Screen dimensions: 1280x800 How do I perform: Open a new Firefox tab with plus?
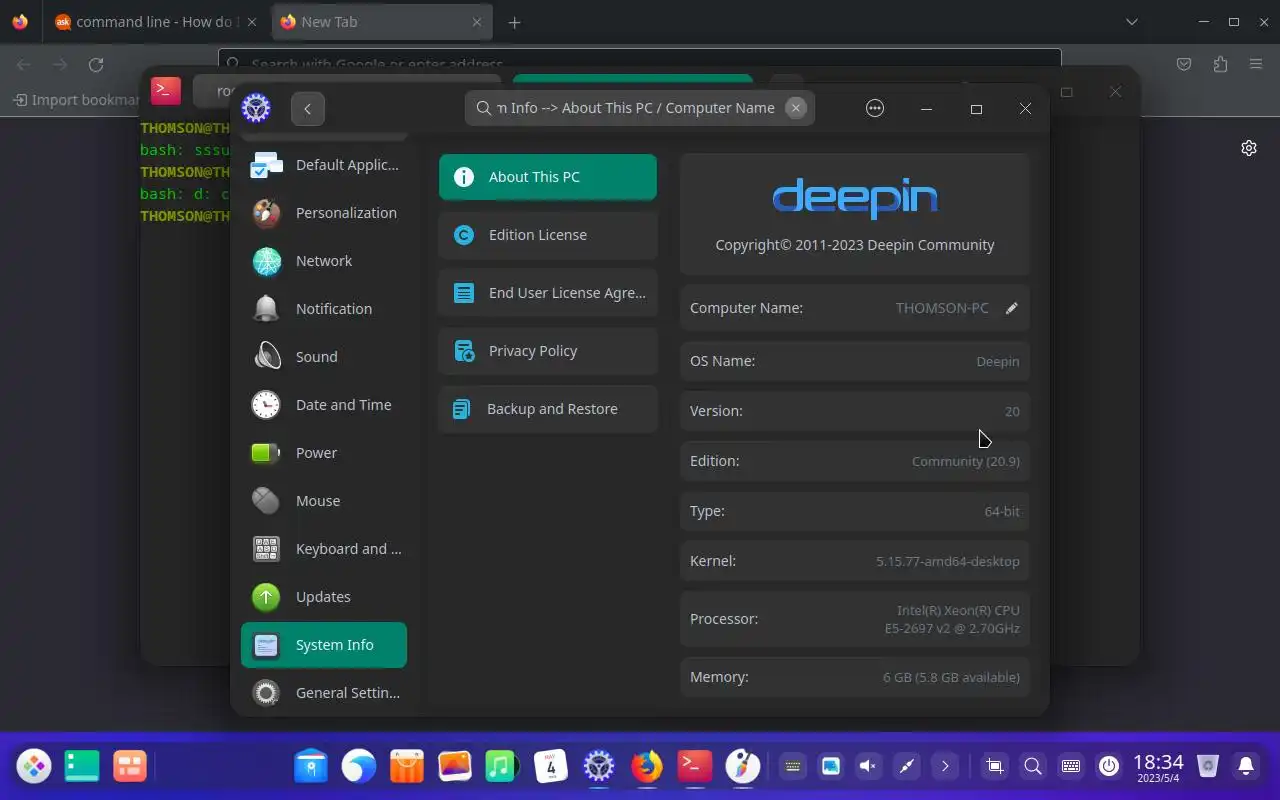coord(514,22)
